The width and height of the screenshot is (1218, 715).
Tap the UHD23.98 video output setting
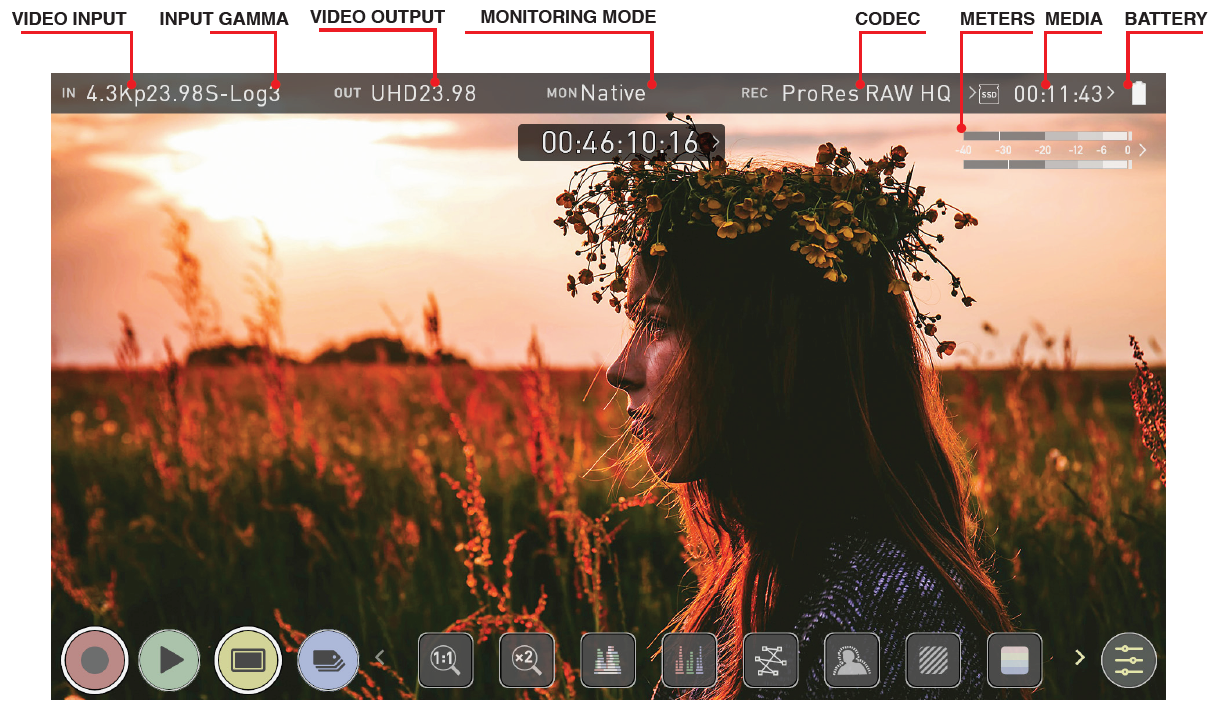tap(423, 94)
